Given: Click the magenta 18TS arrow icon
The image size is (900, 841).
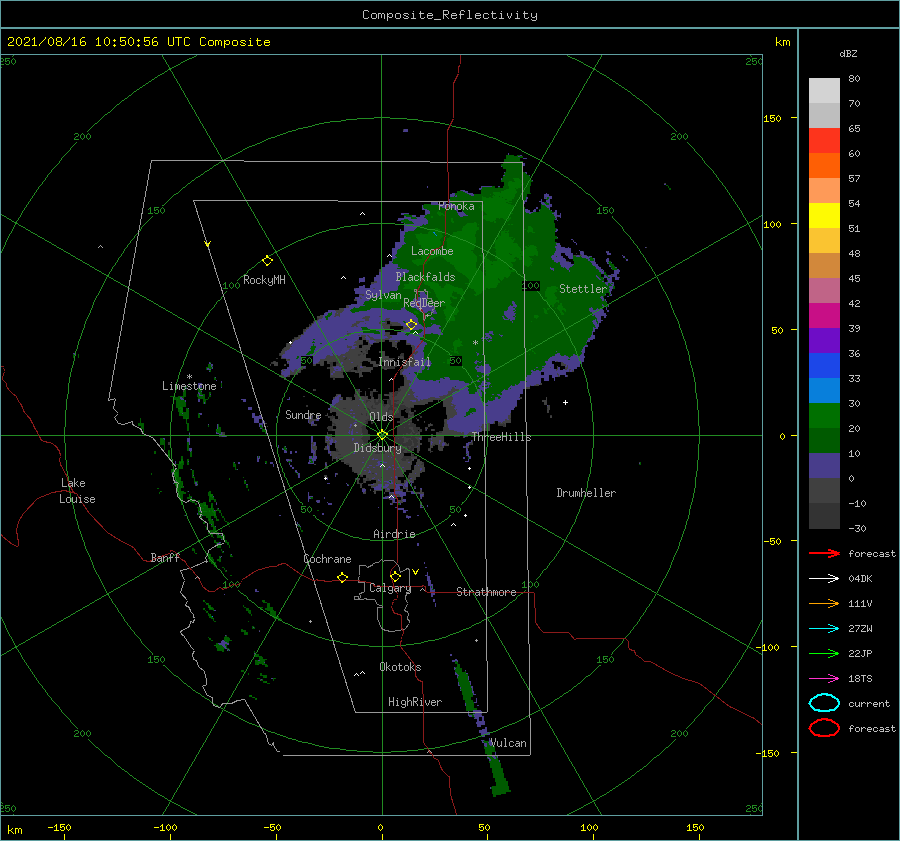Looking at the screenshot, I should [x=824, y=679].
